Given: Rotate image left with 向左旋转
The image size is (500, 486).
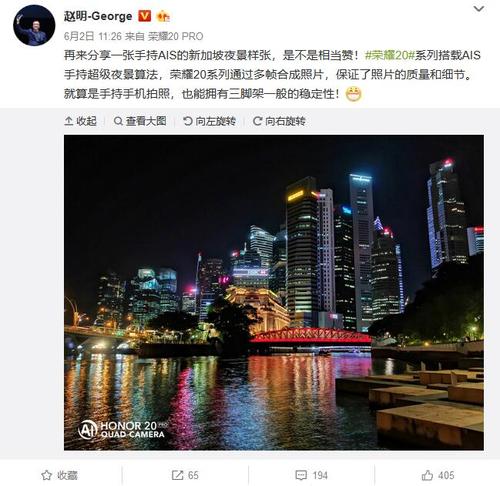Looking at the screenshot, I should tap(209, 121).
